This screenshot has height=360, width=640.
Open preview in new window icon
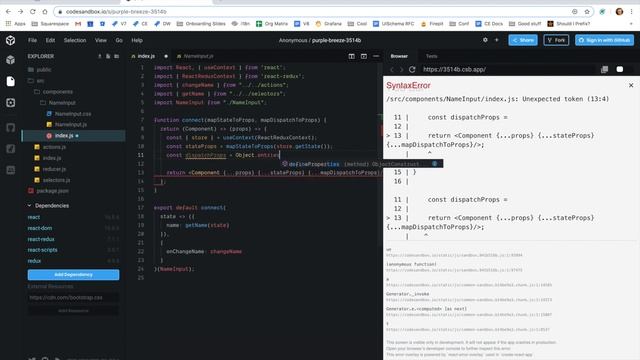604,69
